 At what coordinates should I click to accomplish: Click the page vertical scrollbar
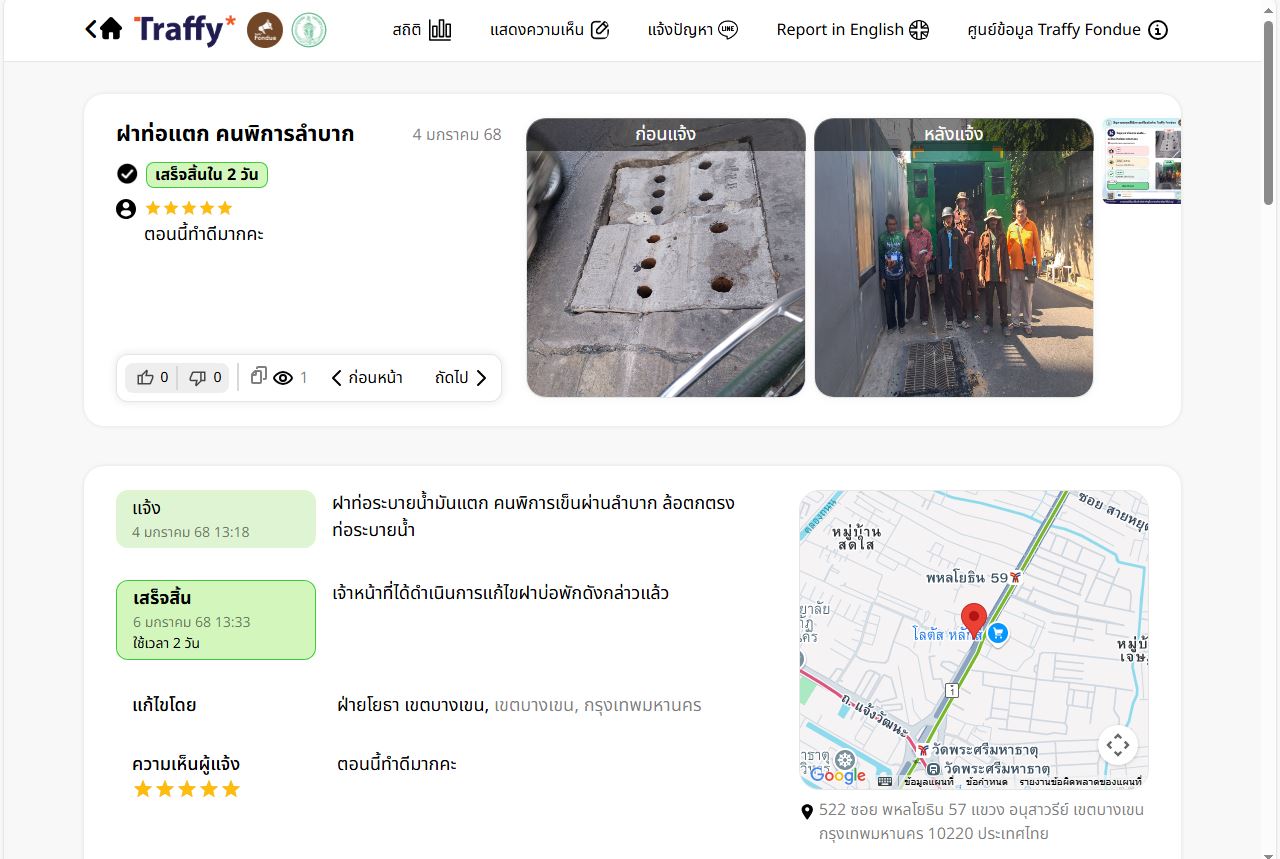click(1269, 110)
